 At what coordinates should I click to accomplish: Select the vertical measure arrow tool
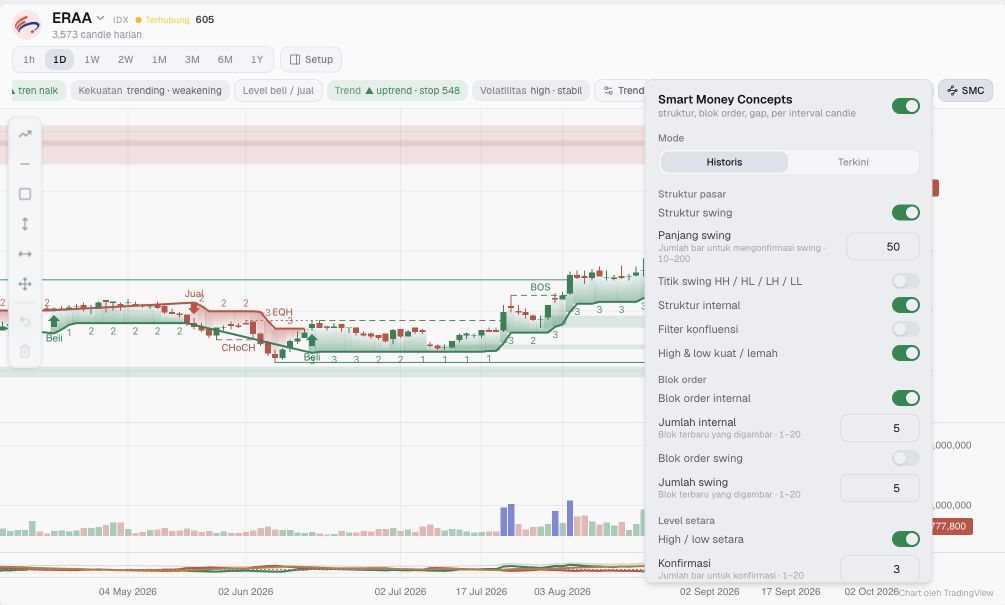(25, 224)
